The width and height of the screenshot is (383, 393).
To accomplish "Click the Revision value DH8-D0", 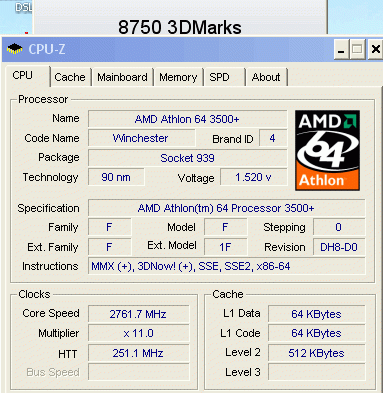I will 339,247.
